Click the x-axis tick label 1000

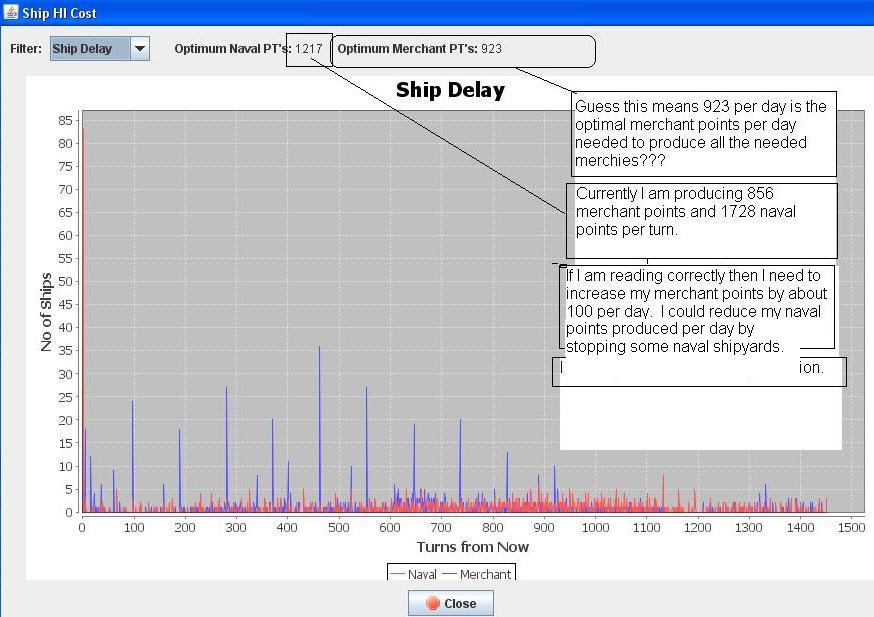pyautogui.click(x=595, y=527)
